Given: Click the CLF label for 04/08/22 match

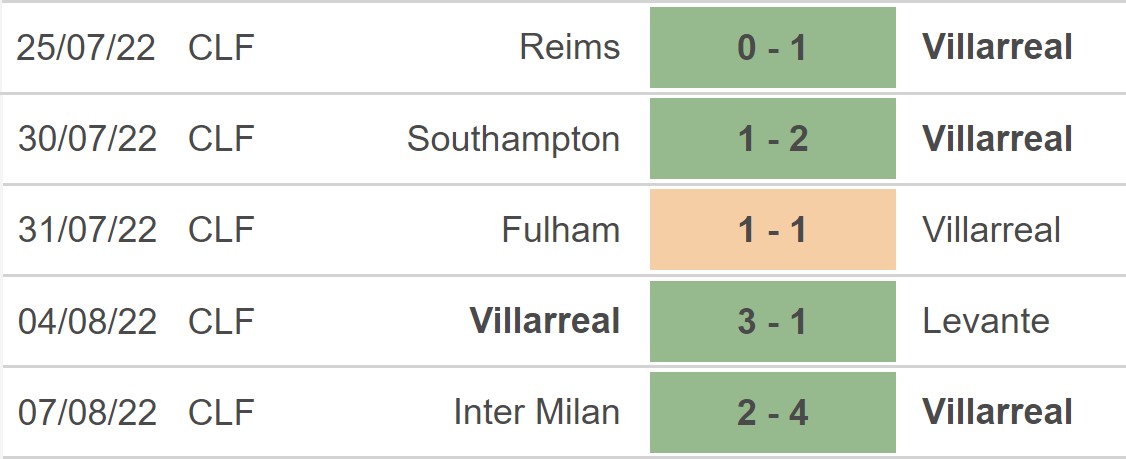Looking at the screenshot, I should coord(221,321).
